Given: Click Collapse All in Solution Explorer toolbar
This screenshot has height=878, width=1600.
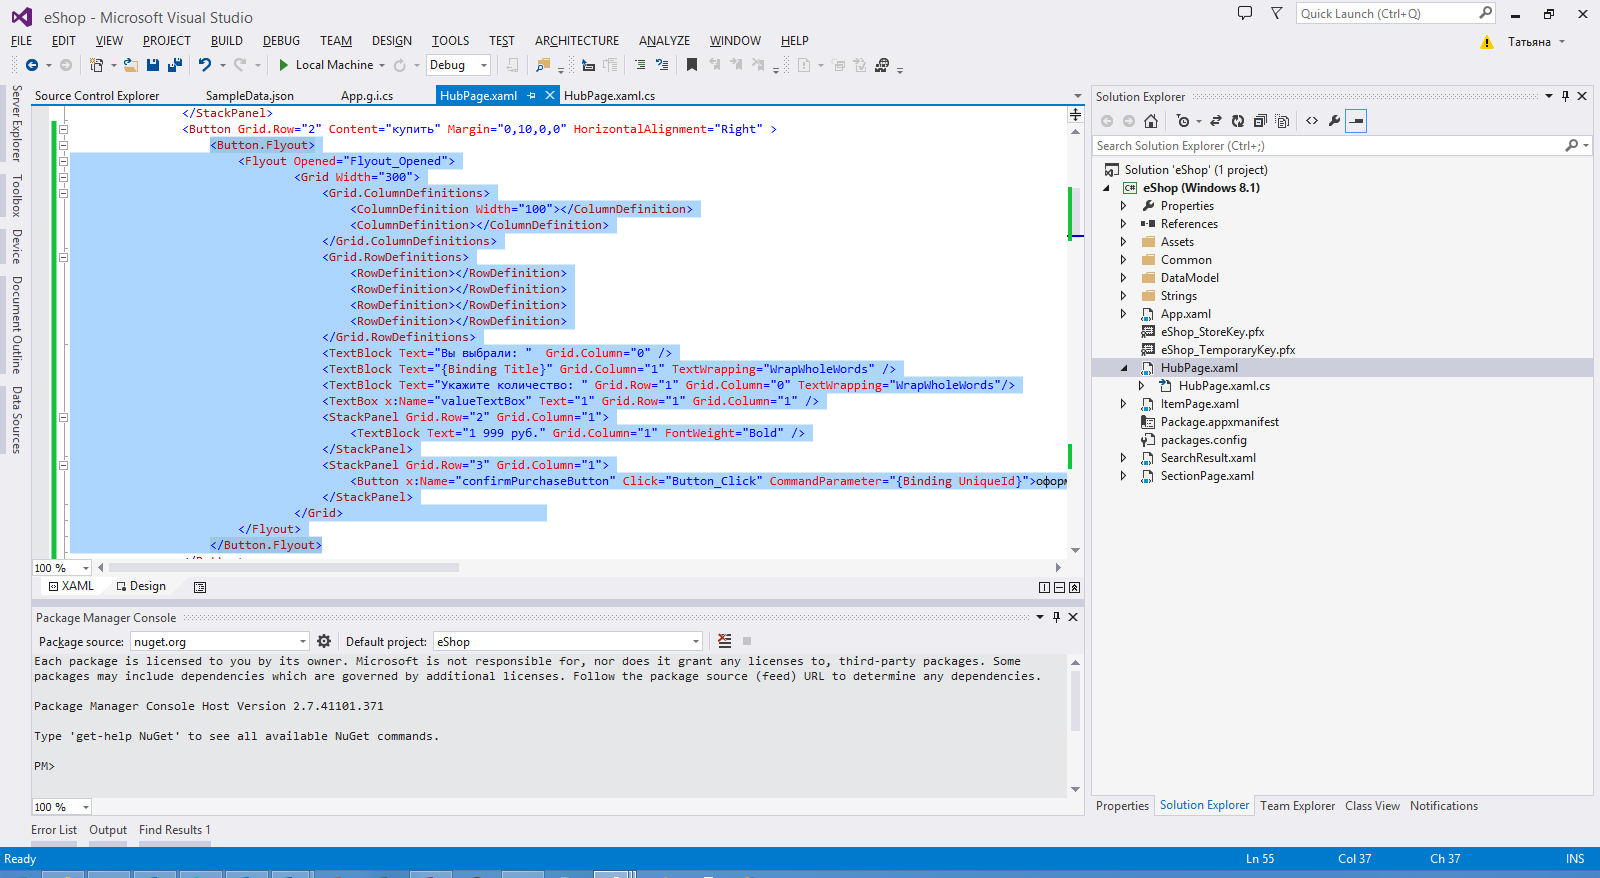Looking at the screenshot, I should (x=1260, y=121).
